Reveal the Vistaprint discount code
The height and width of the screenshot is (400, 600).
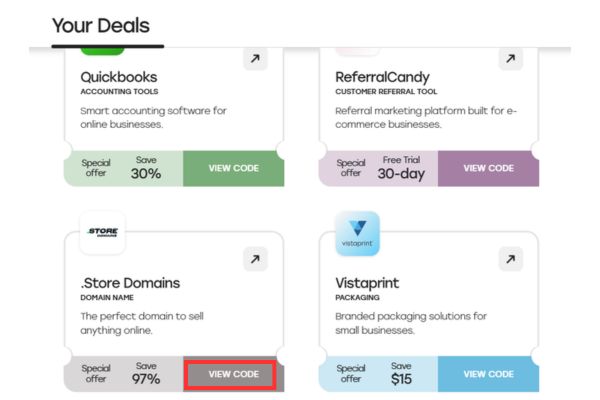pyautogui.click(x=488, y=374)
